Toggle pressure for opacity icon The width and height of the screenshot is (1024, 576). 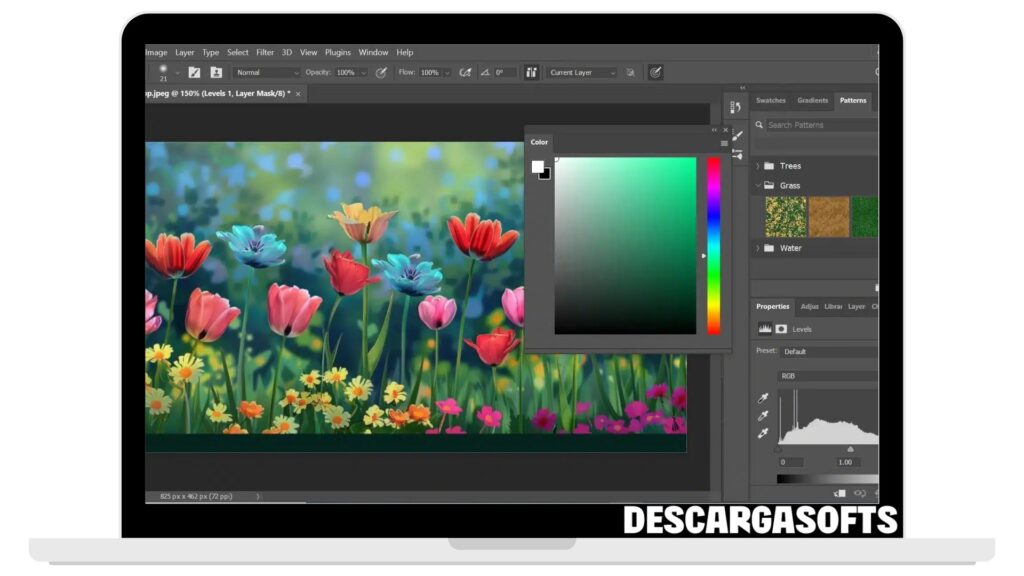381,72
